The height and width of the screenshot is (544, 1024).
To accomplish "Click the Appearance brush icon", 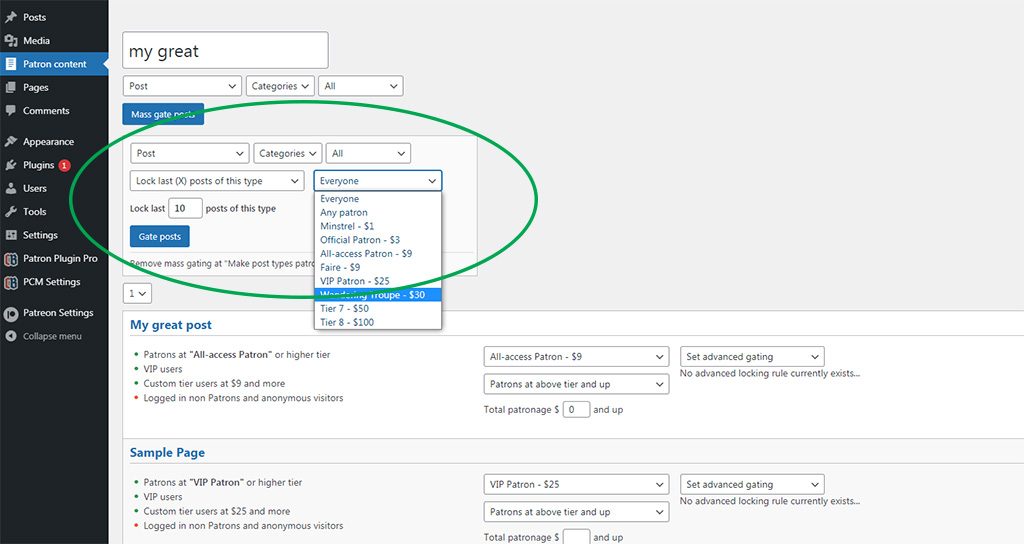I will (x=11, y=142).
